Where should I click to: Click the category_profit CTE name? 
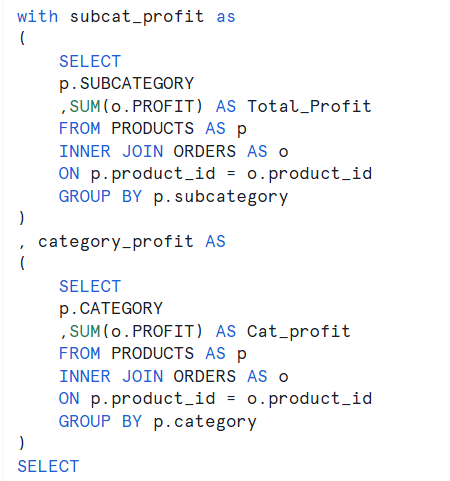116,242
